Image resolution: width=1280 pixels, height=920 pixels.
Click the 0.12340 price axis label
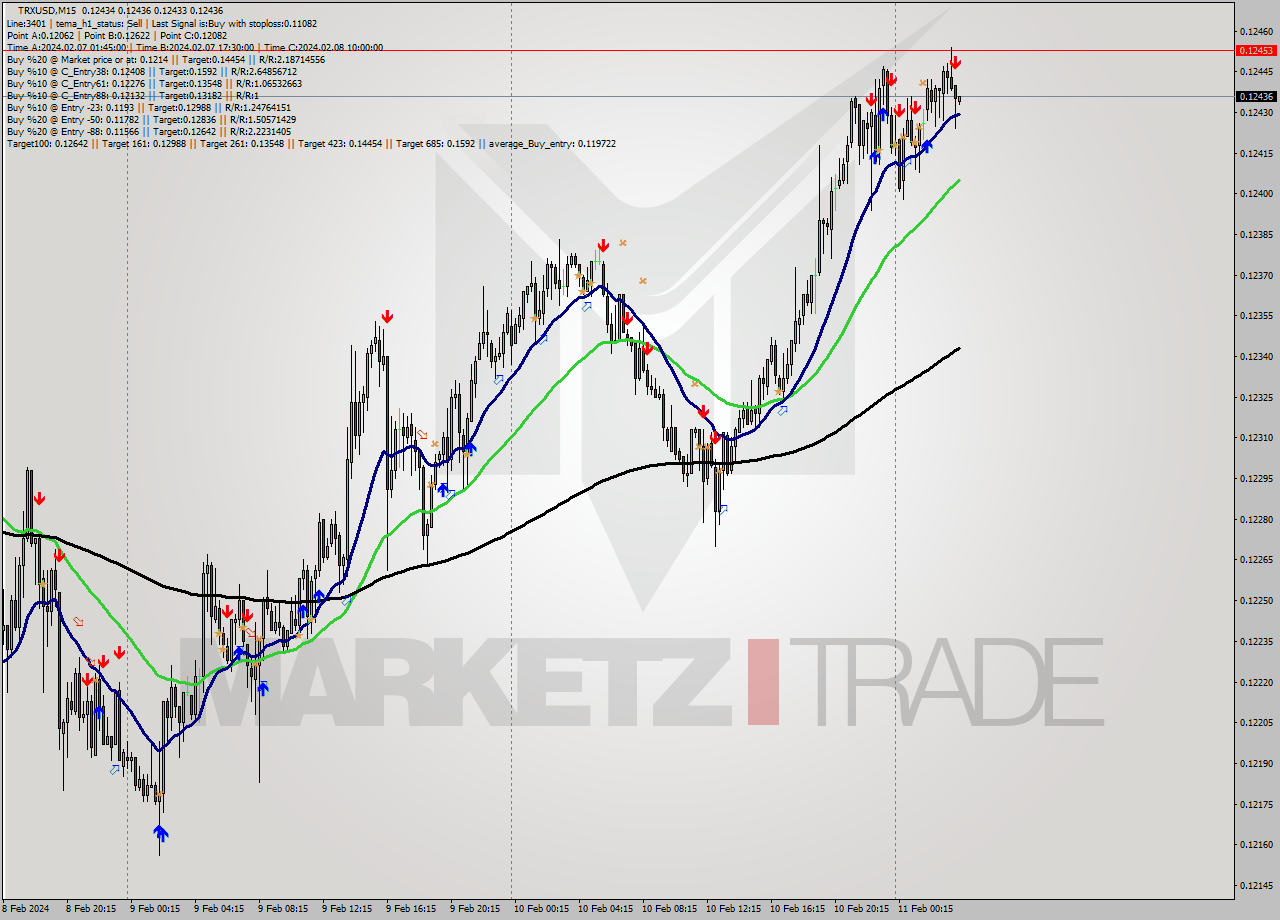pos(1255,357)
